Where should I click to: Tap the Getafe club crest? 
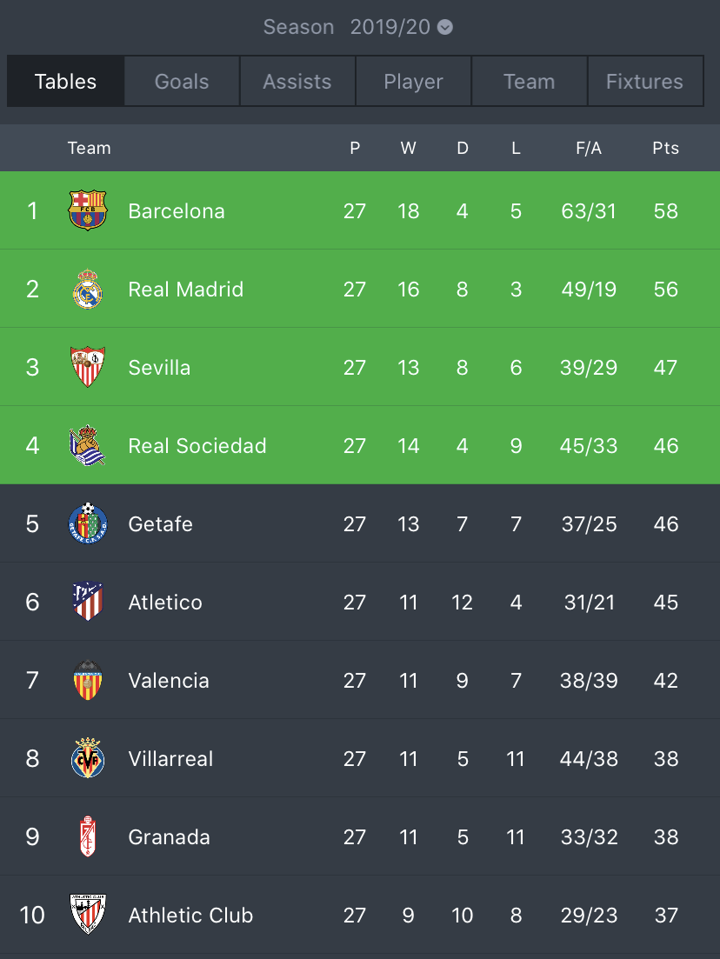coord(88,524)
